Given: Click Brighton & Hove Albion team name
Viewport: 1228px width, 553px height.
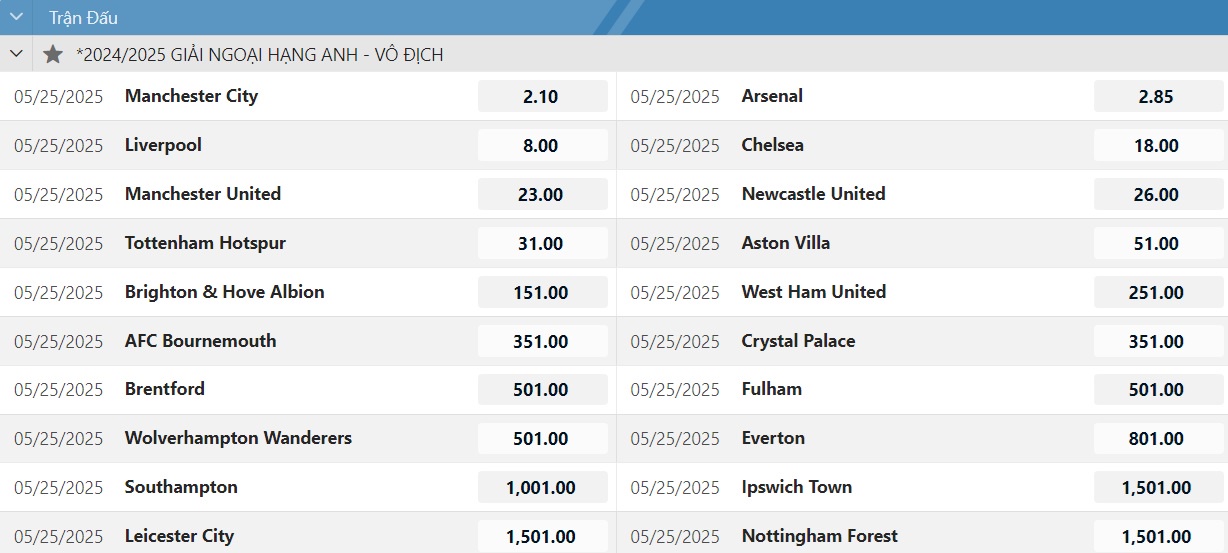Looking at the screenshot, I should tap(225, 292).
